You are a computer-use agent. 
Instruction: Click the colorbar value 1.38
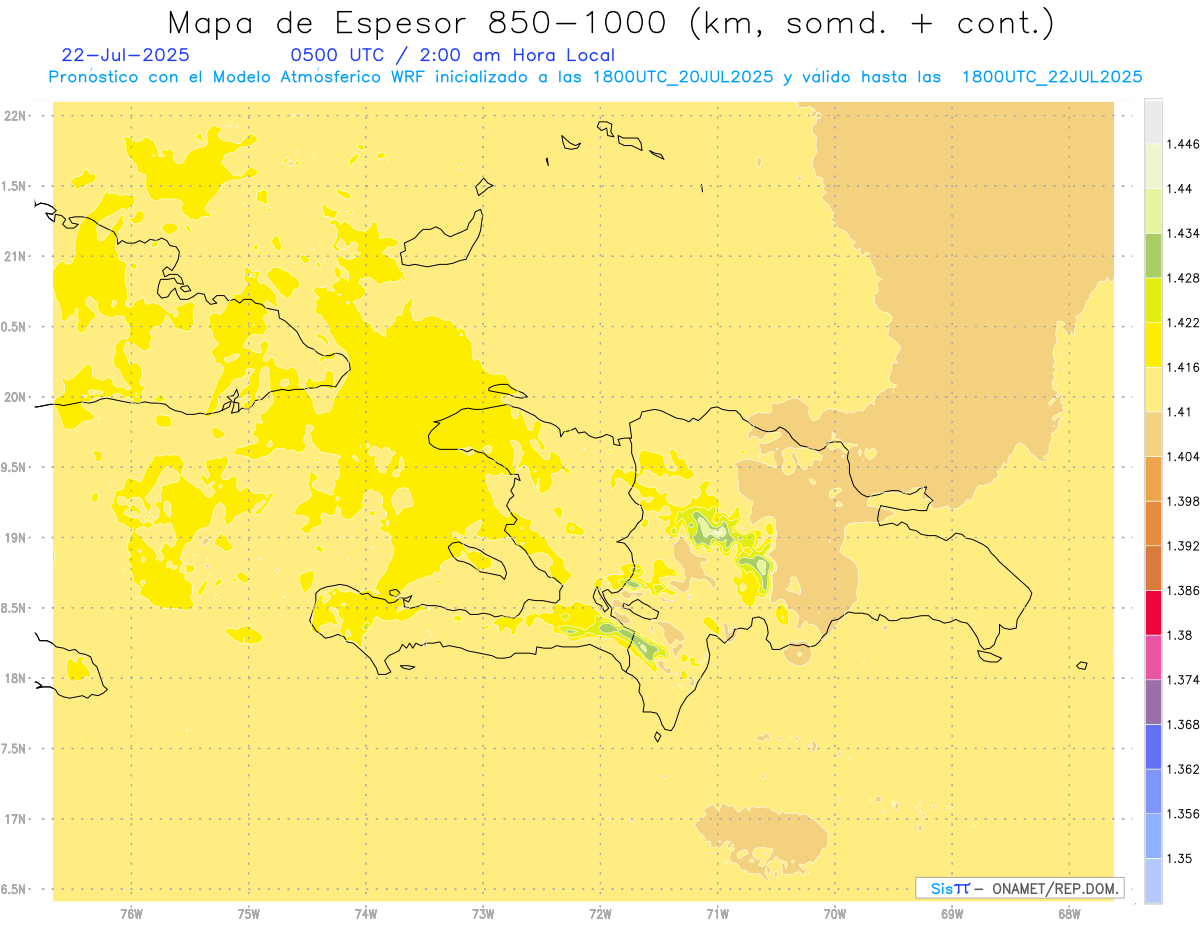pyautogui.click(x=1180, y=635)
